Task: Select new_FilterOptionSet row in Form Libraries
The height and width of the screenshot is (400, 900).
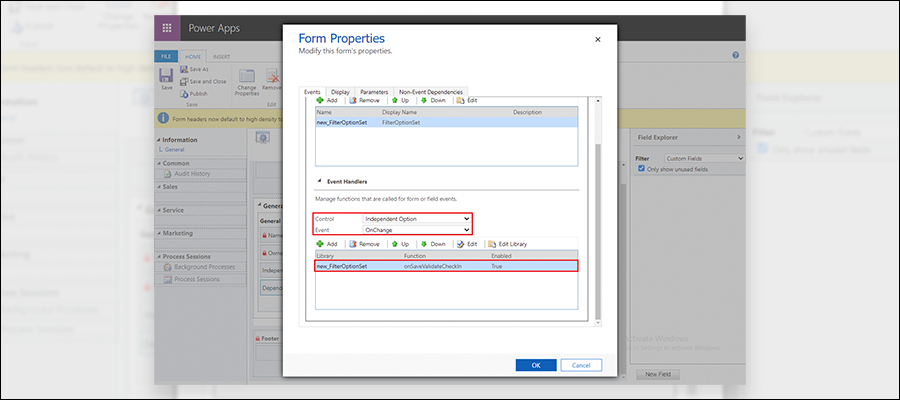Action: tap(447, 122)
